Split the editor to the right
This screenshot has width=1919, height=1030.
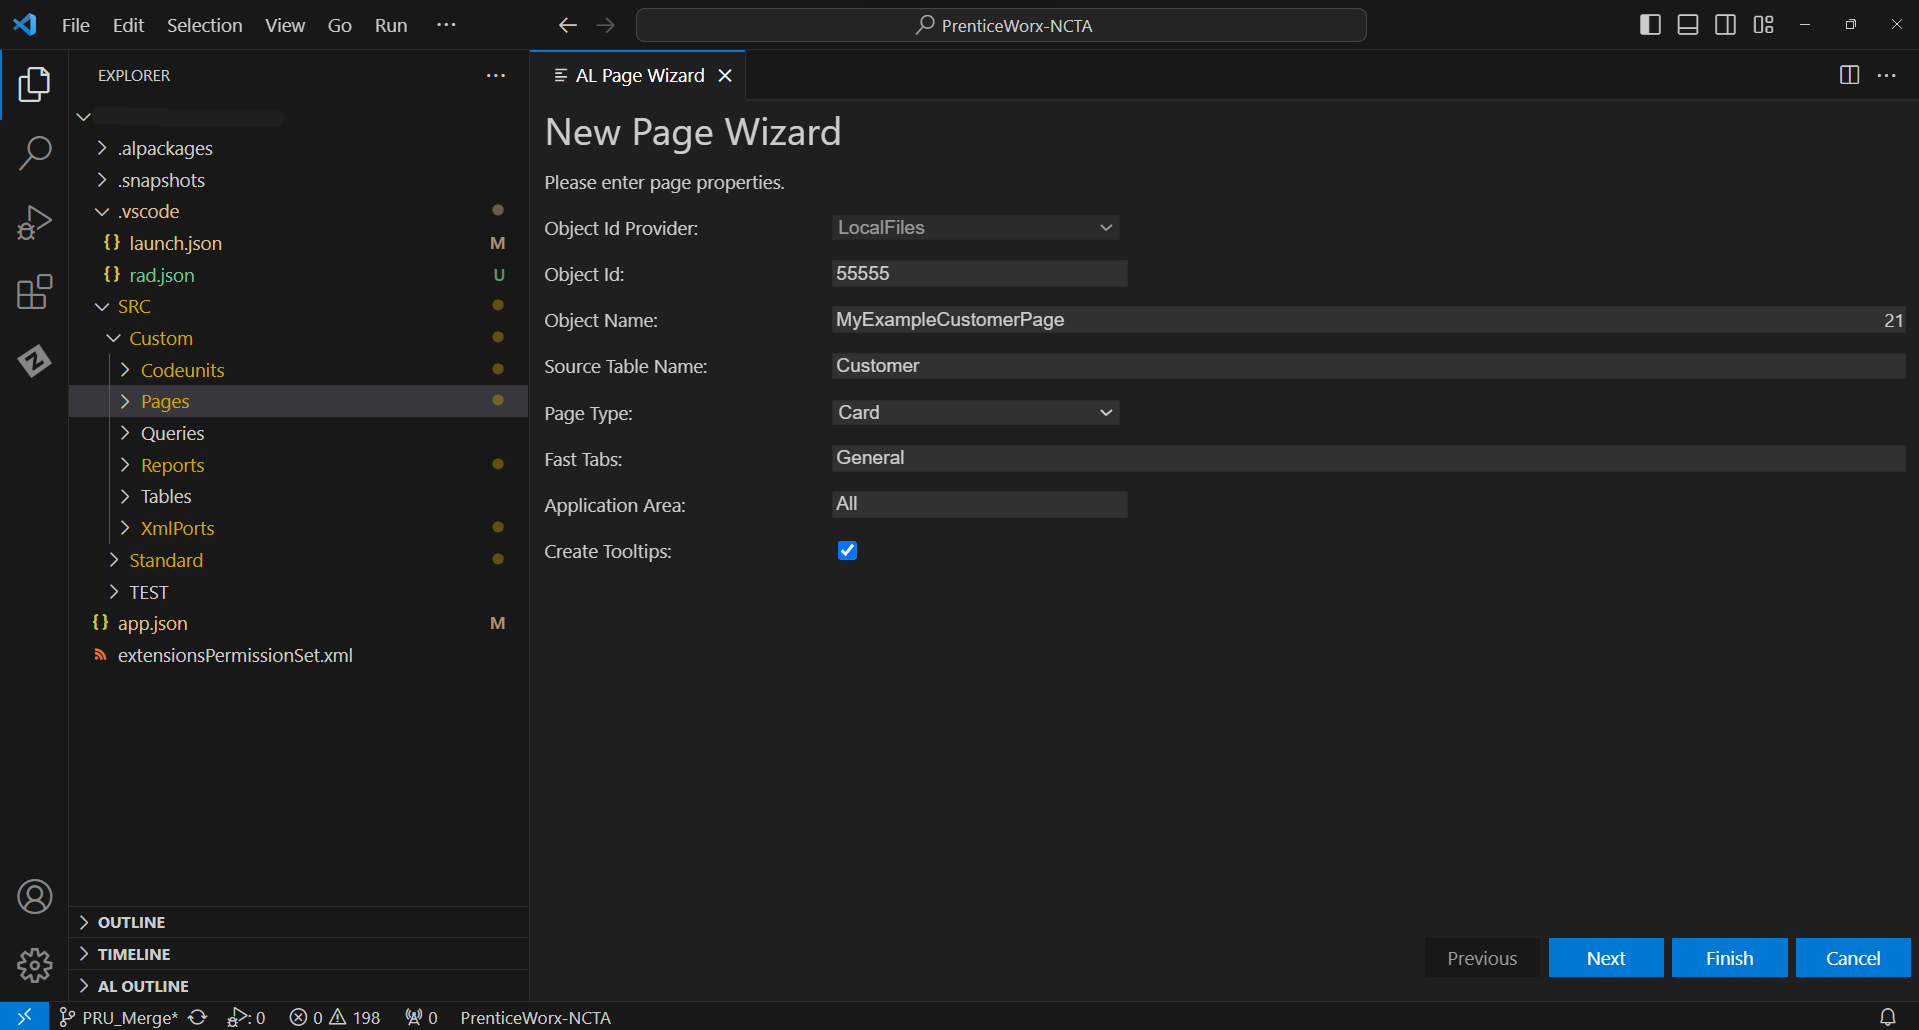click(x=1850, y=75)
